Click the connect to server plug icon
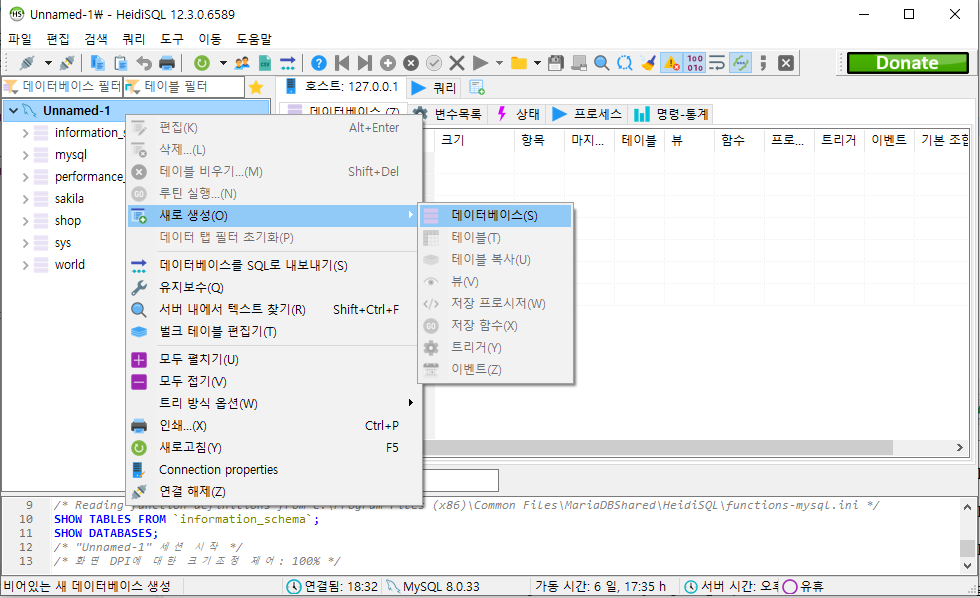This screenshot has height=598, width=980. point(27,63)
